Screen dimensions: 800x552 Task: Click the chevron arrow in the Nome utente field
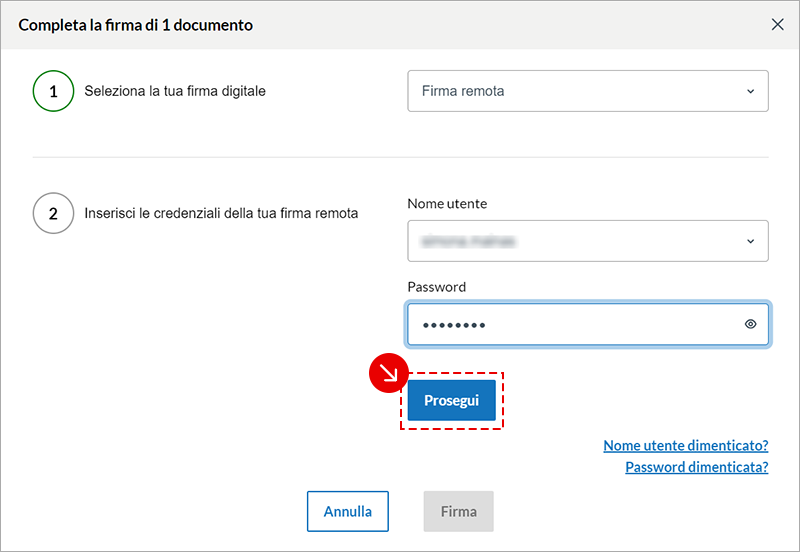pyautogui.click(x=750, y=241)
